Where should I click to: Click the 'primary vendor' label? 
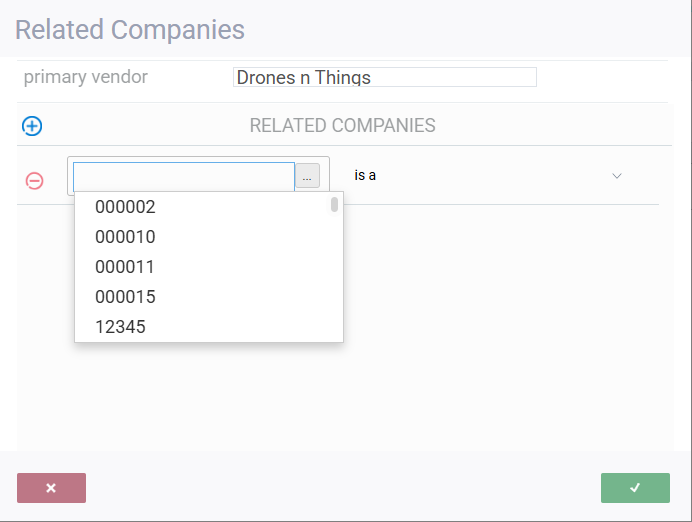pyautogui.click(x=86, y=77)
